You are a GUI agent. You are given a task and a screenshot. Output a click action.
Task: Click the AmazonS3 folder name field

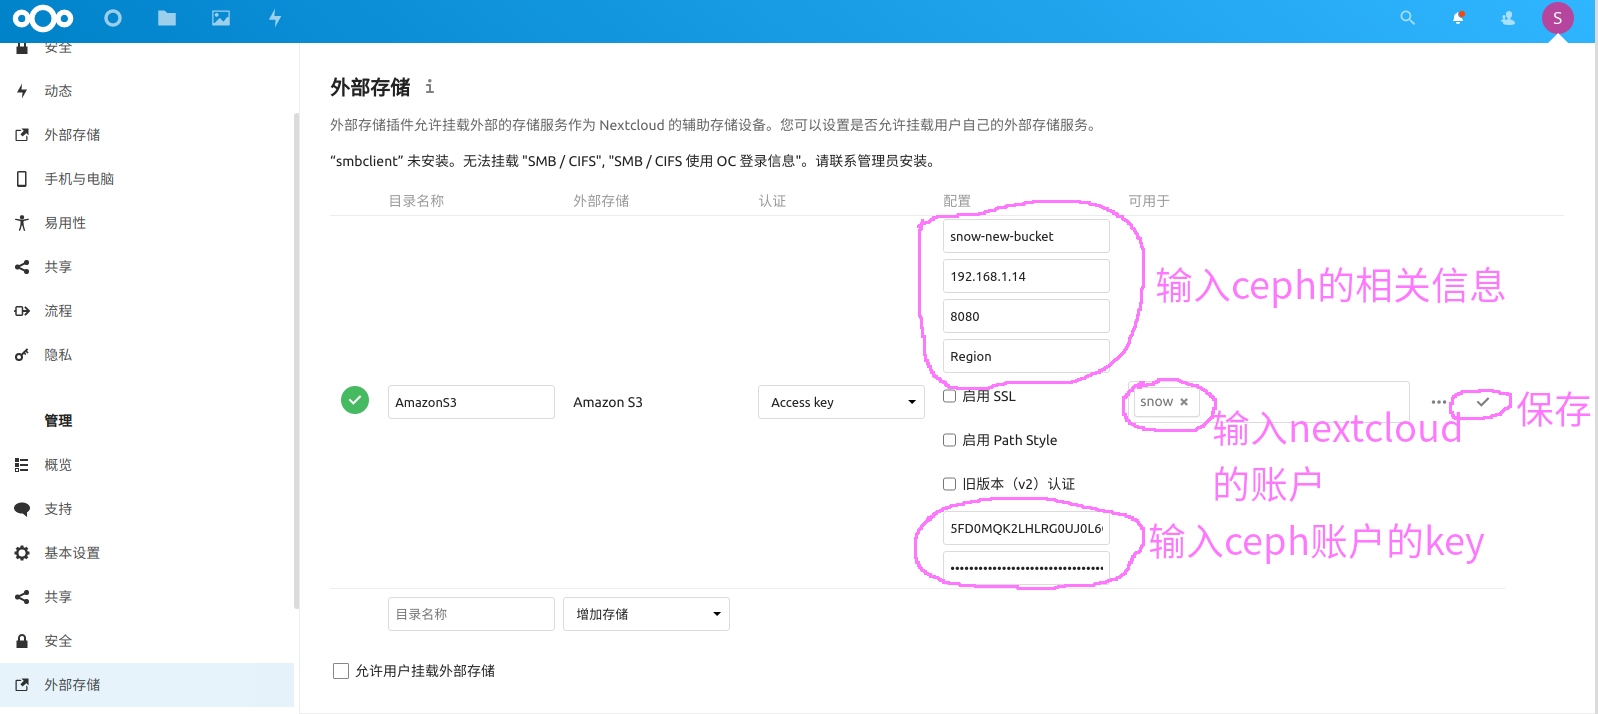pos(471,402)
